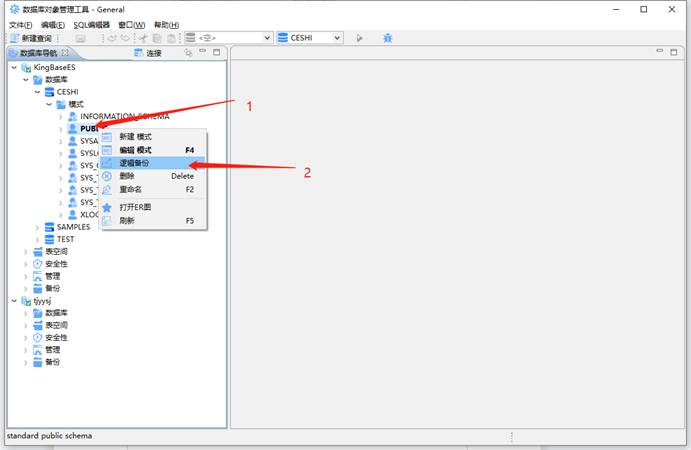
Task: Click the blue debug bug icon
Action: [x=387, y=38]
